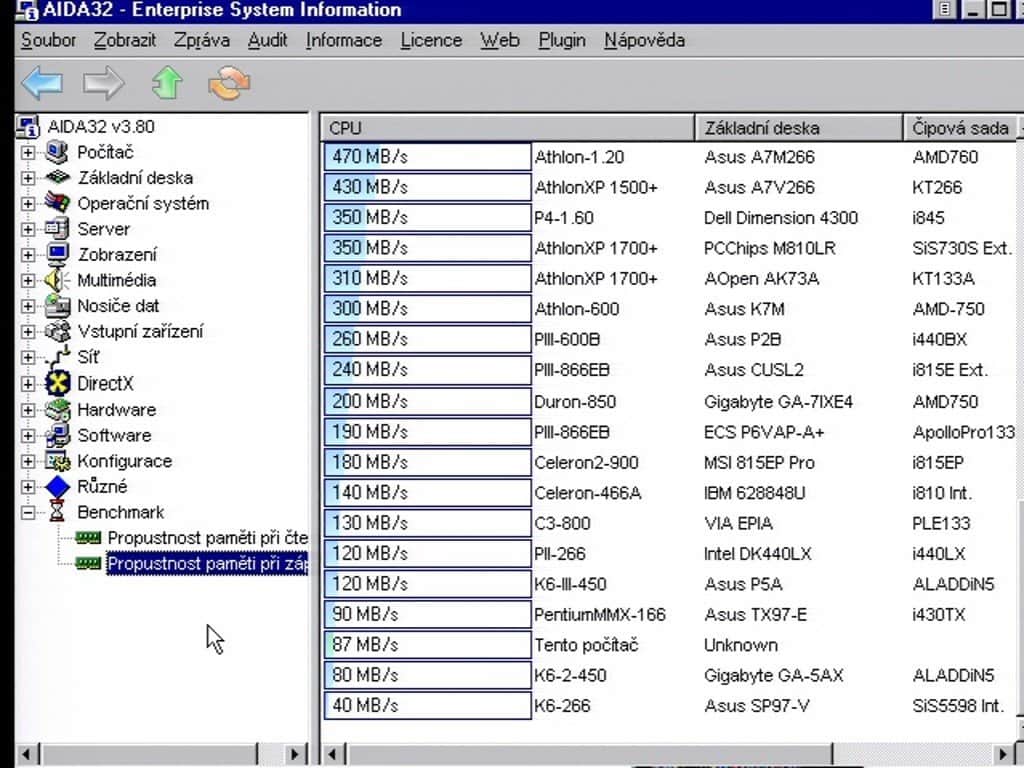Select the Software icon in tree
The height and width of the screenshot is (768, 1024).
tap(57, 435)
